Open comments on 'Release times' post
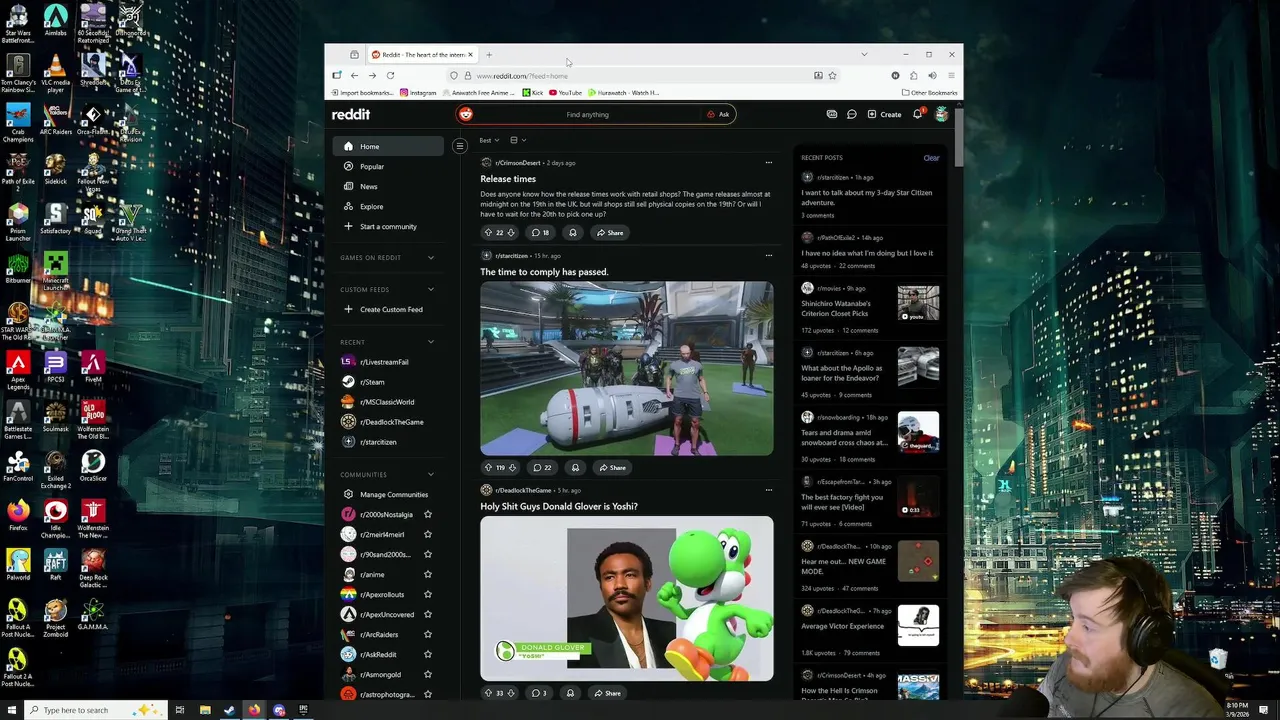This screenshot has width=1280, height=720. pyautogui.click(x=540, y=232)
